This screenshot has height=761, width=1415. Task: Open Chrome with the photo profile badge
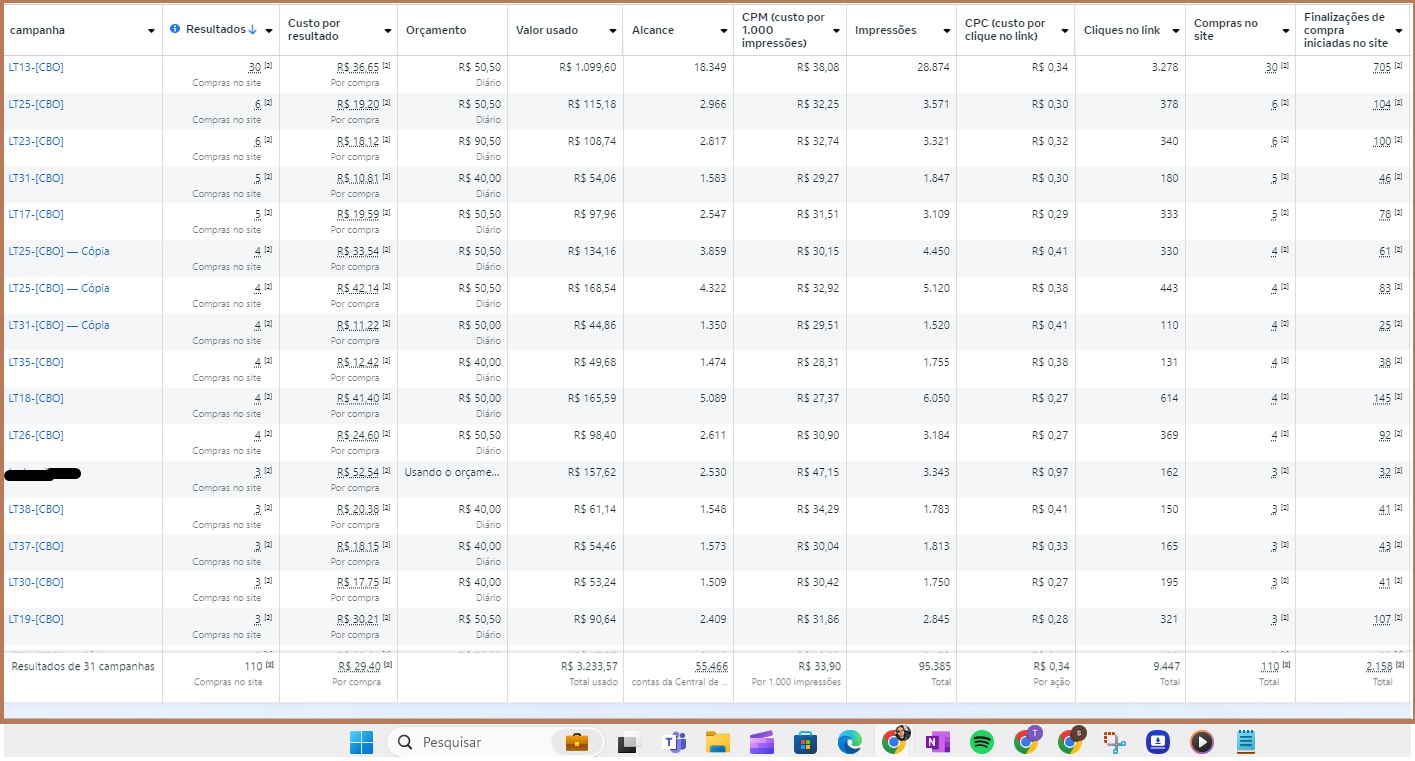(895, 741)
